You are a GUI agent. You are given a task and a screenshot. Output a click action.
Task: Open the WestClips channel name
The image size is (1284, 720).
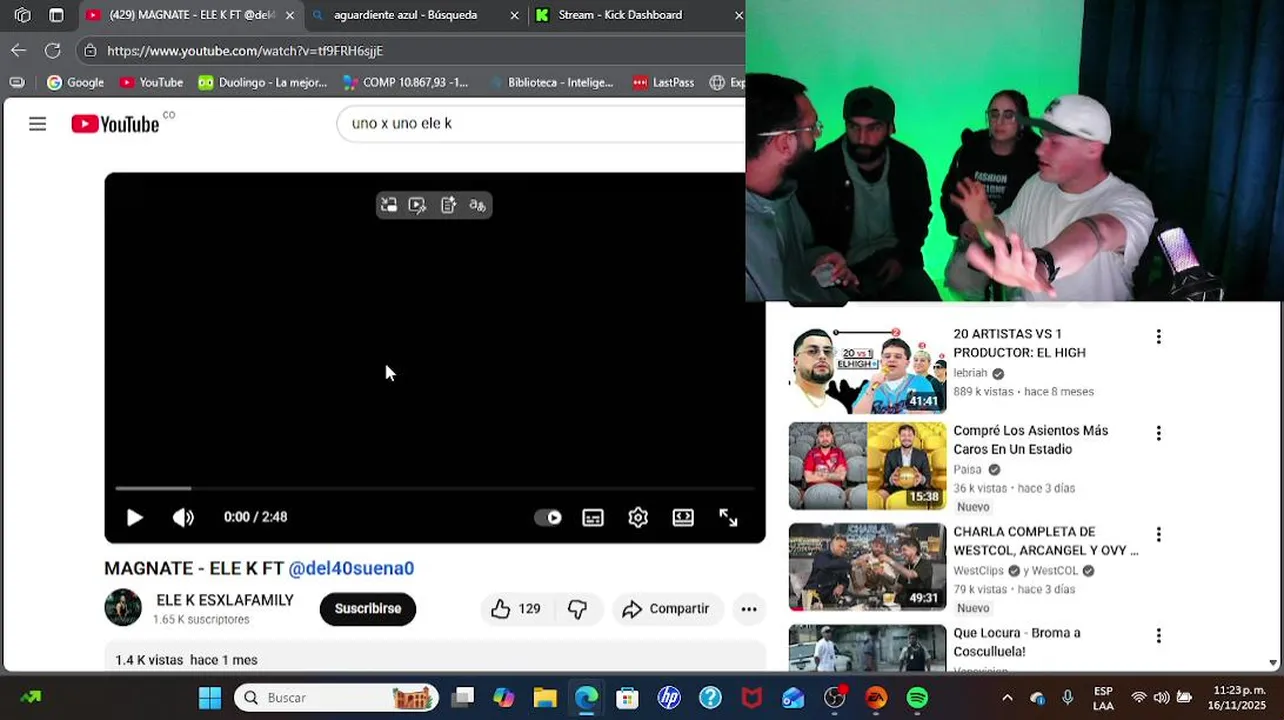point(978,571)
